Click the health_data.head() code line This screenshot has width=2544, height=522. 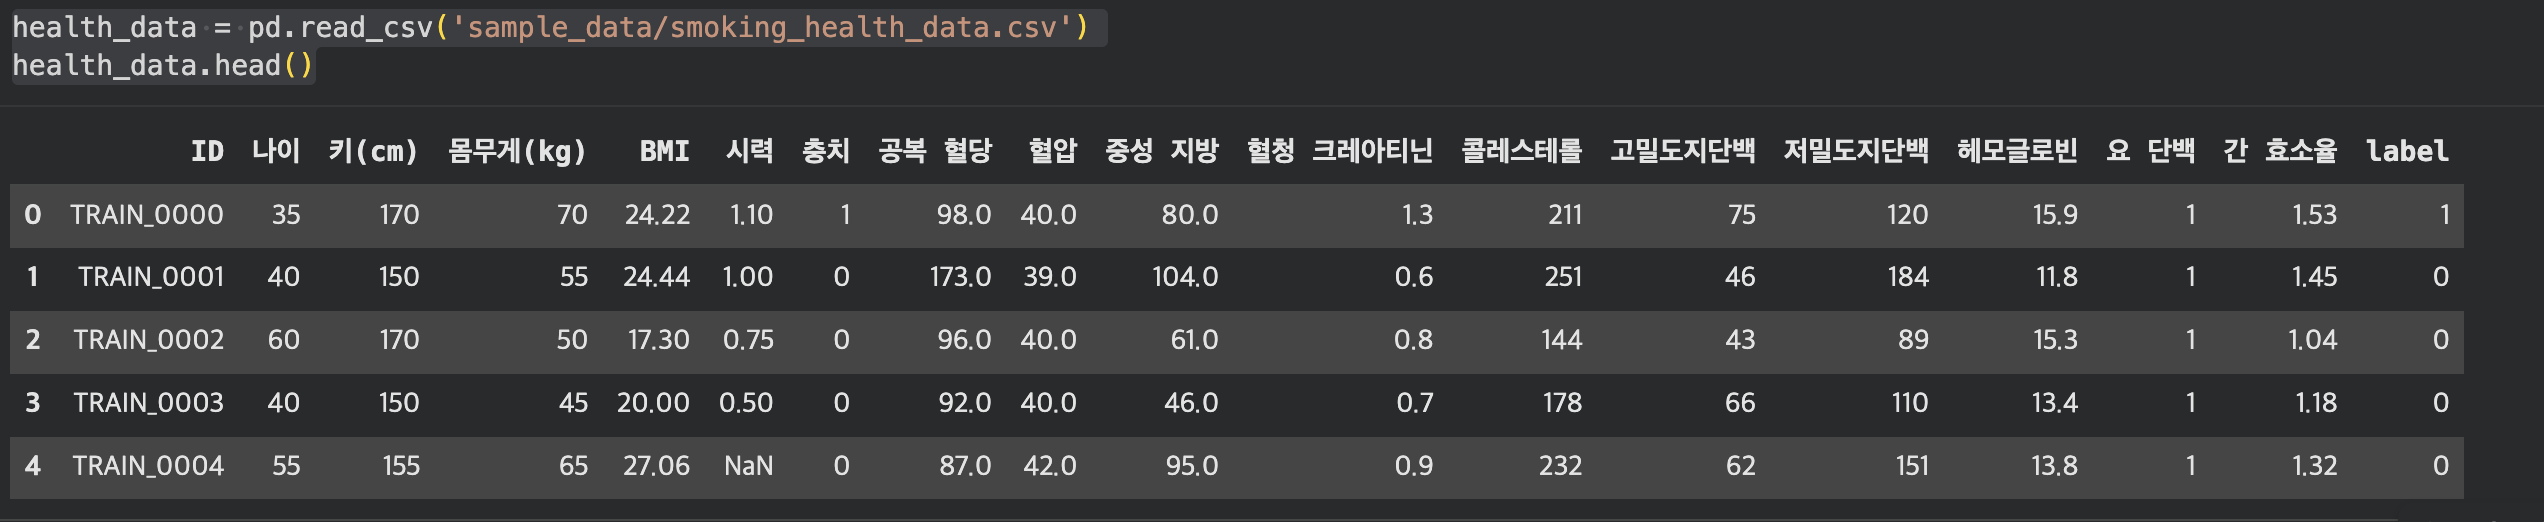point(163,66)
